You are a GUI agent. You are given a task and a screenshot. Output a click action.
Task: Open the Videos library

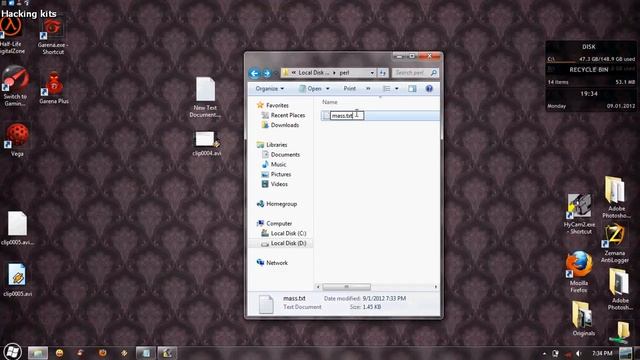pos(279,184)
